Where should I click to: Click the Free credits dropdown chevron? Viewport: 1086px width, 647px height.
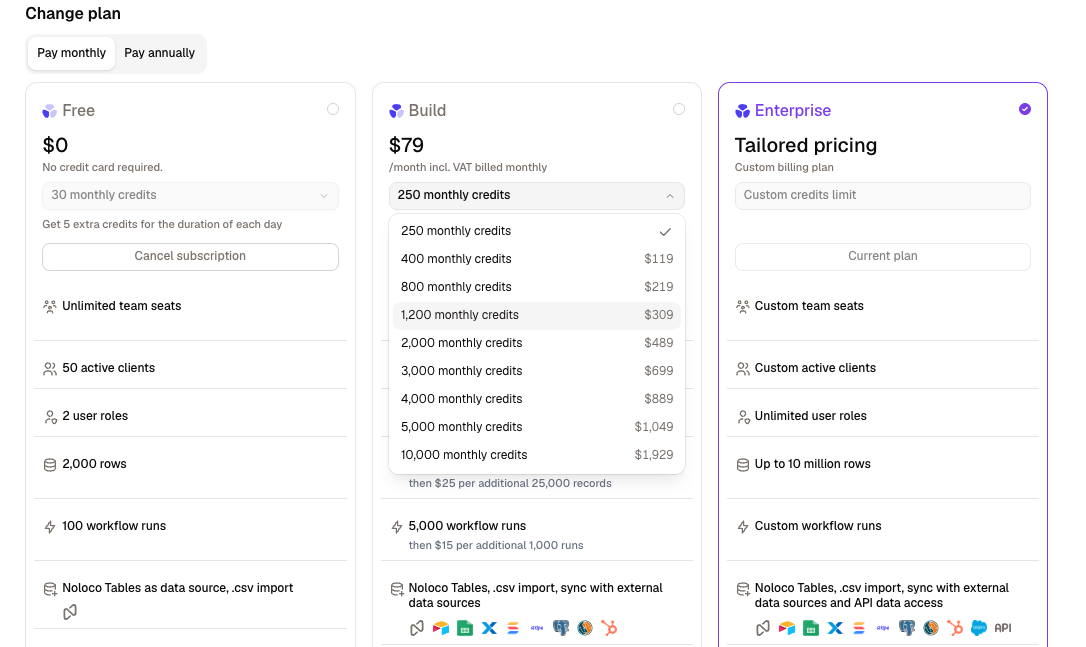324,197
